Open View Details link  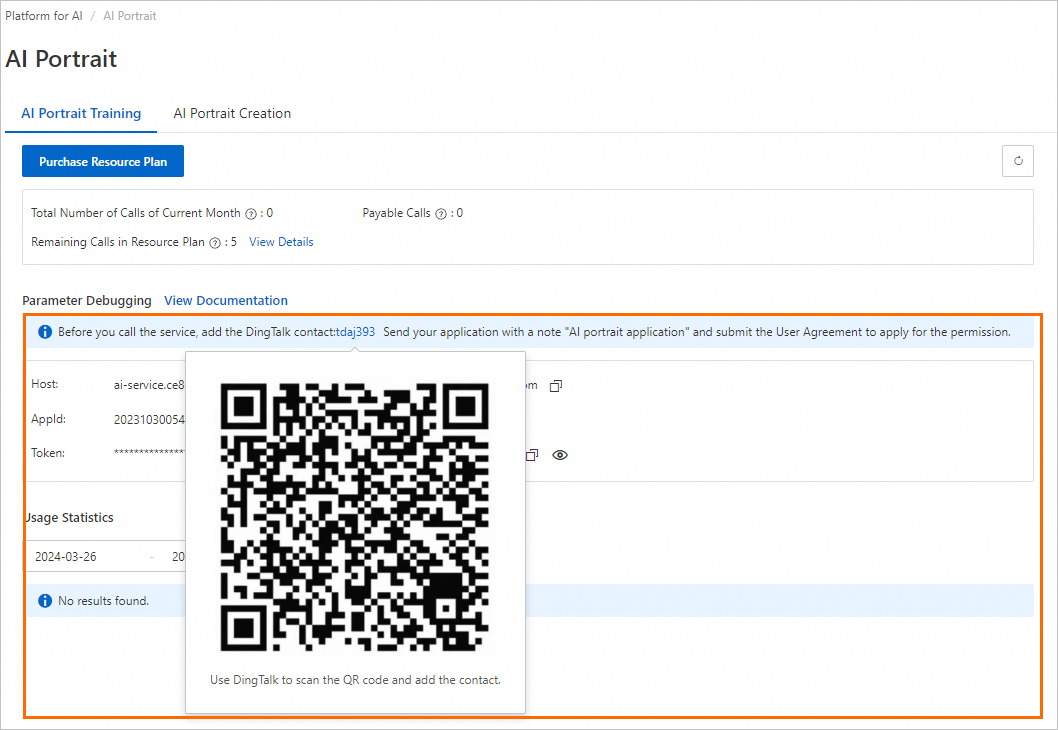coord(281,242)
